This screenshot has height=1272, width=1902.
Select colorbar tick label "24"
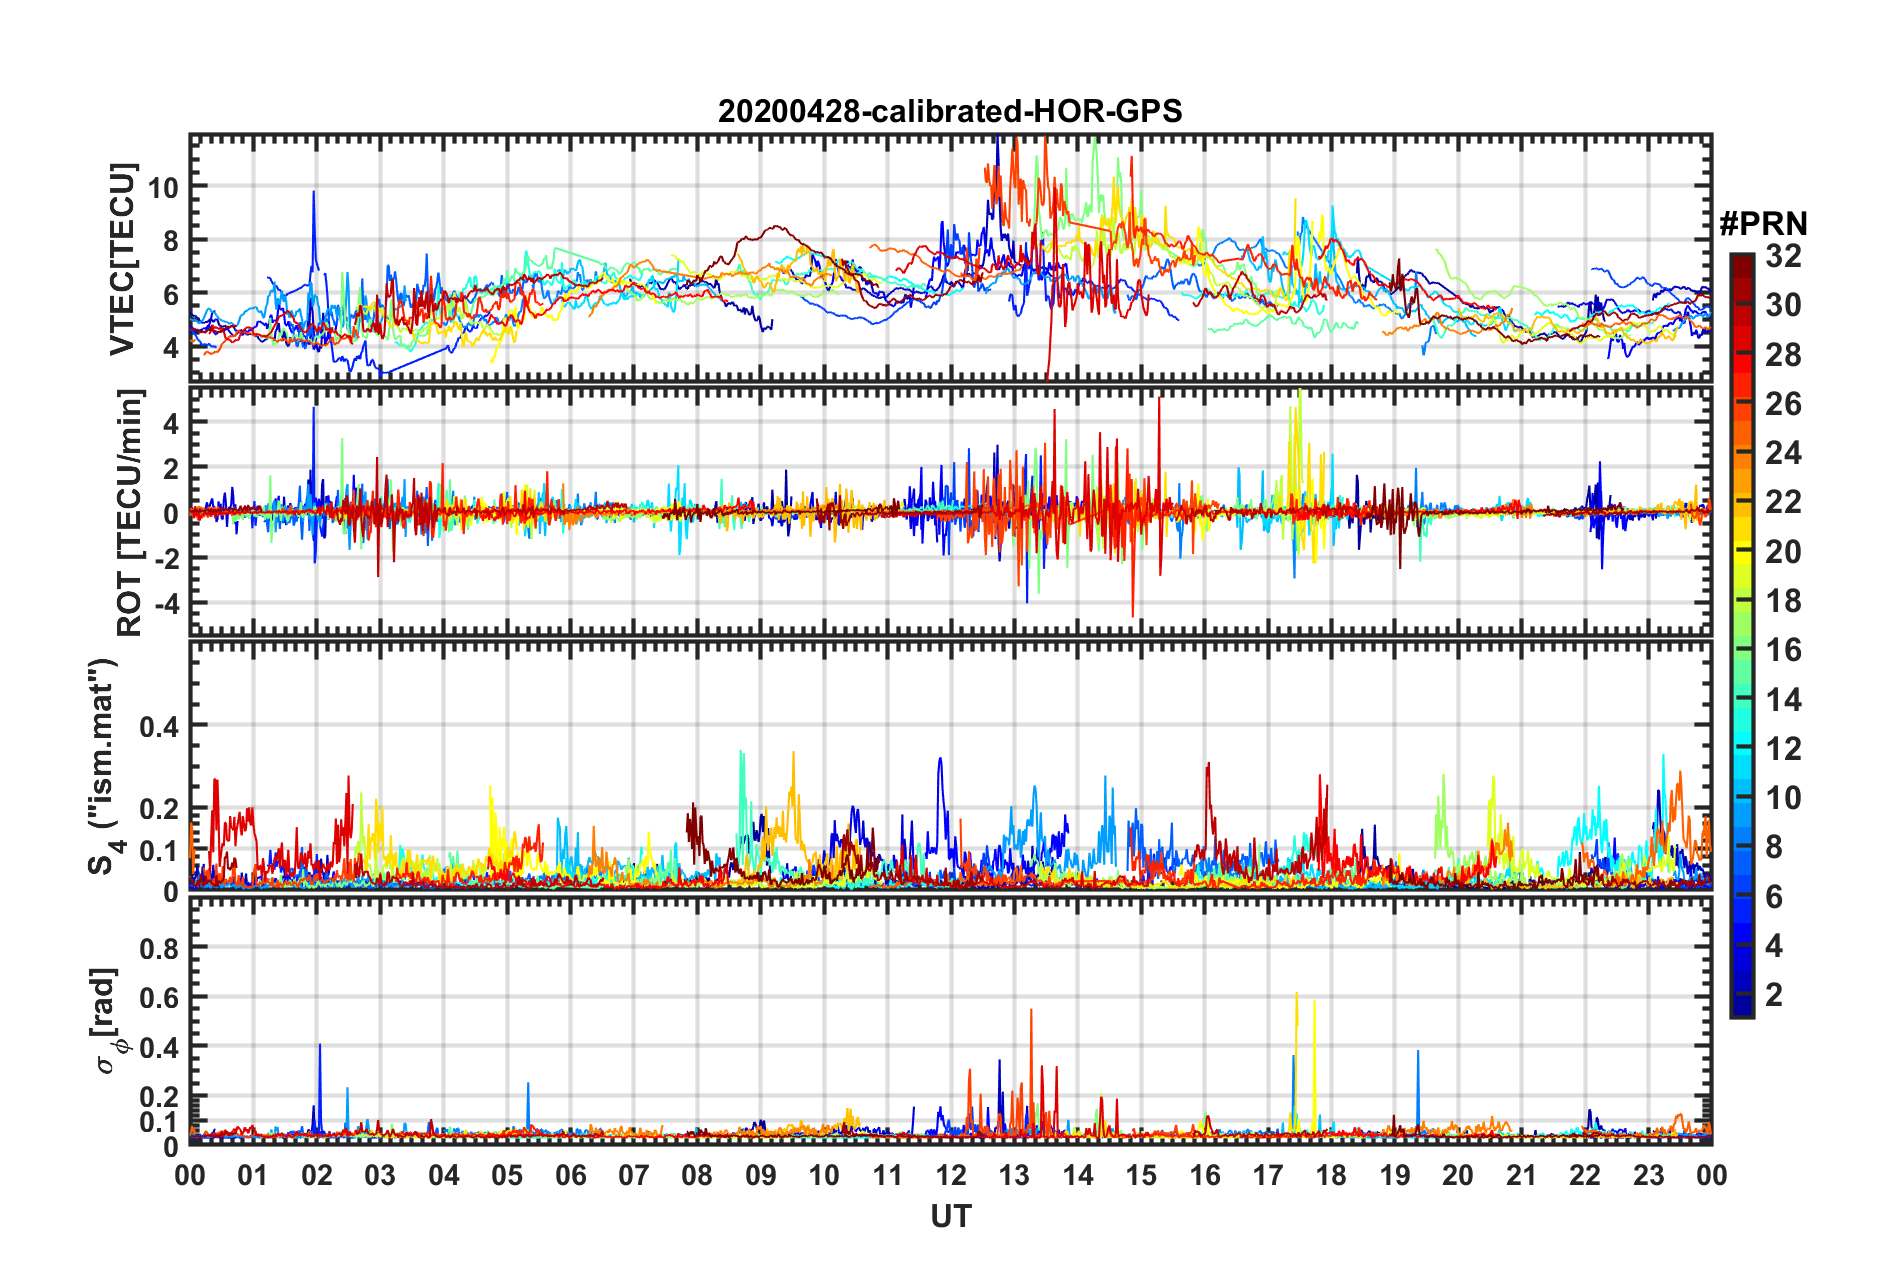[1783, 453]
